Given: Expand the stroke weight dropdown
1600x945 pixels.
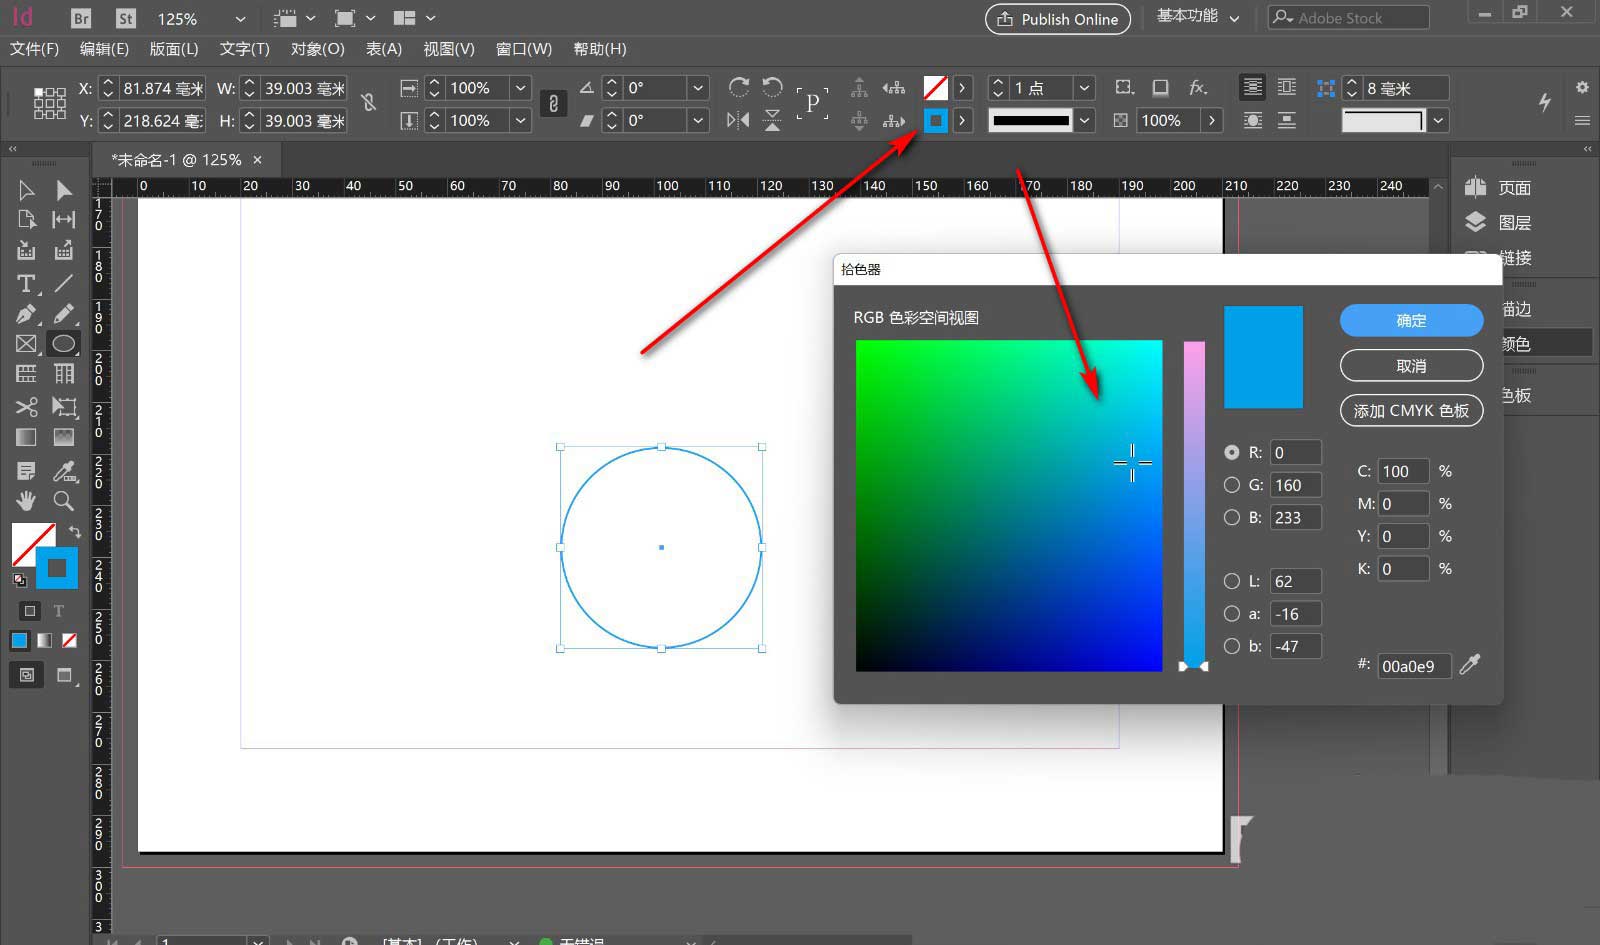Looking at the screenshot, I should pos(1084,88).
